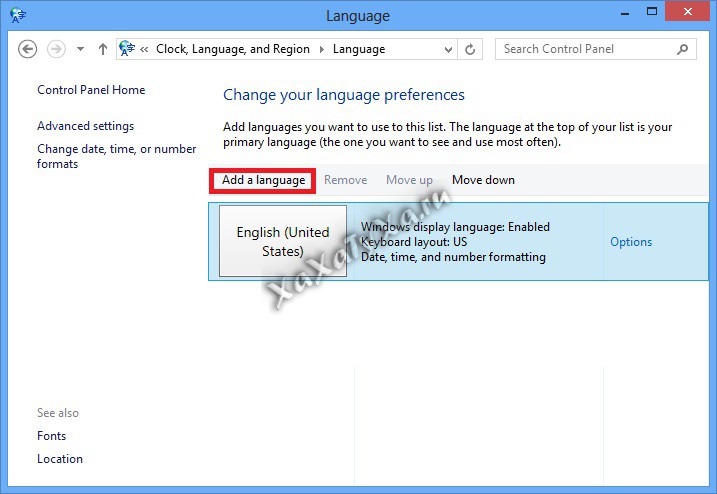Open Control Panel Home

coord(91,90)
